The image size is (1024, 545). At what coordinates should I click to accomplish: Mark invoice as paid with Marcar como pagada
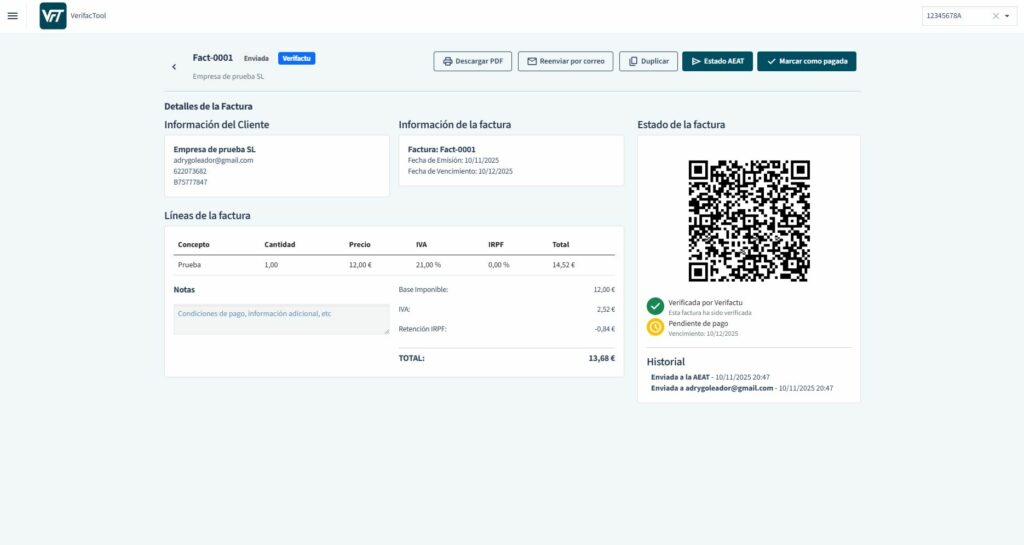[807, 61]
